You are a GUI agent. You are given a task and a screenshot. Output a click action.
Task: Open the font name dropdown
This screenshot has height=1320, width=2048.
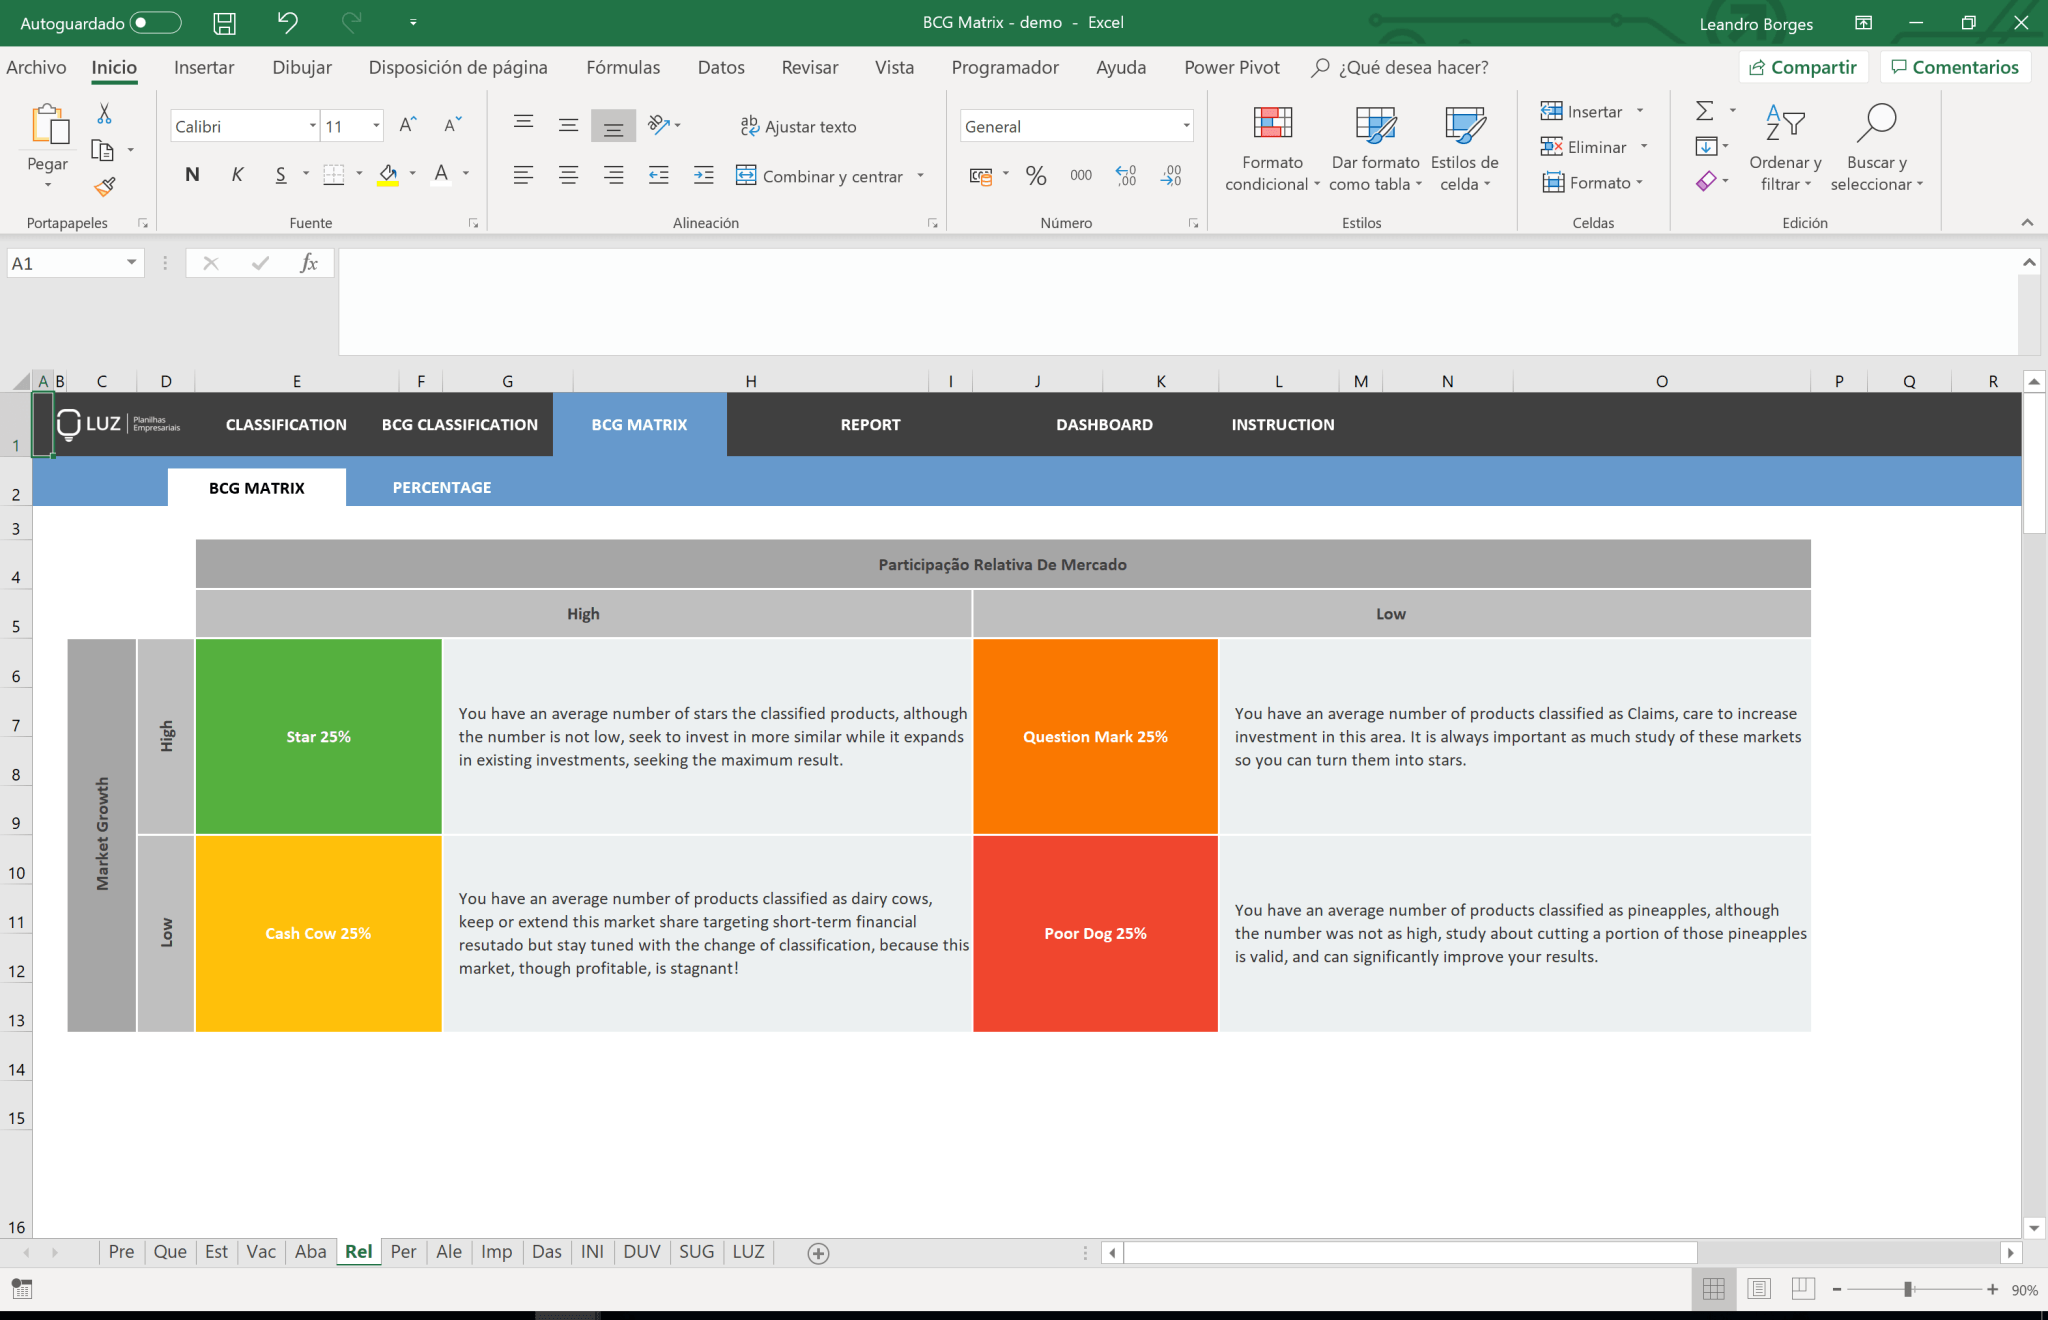(312, 125)
